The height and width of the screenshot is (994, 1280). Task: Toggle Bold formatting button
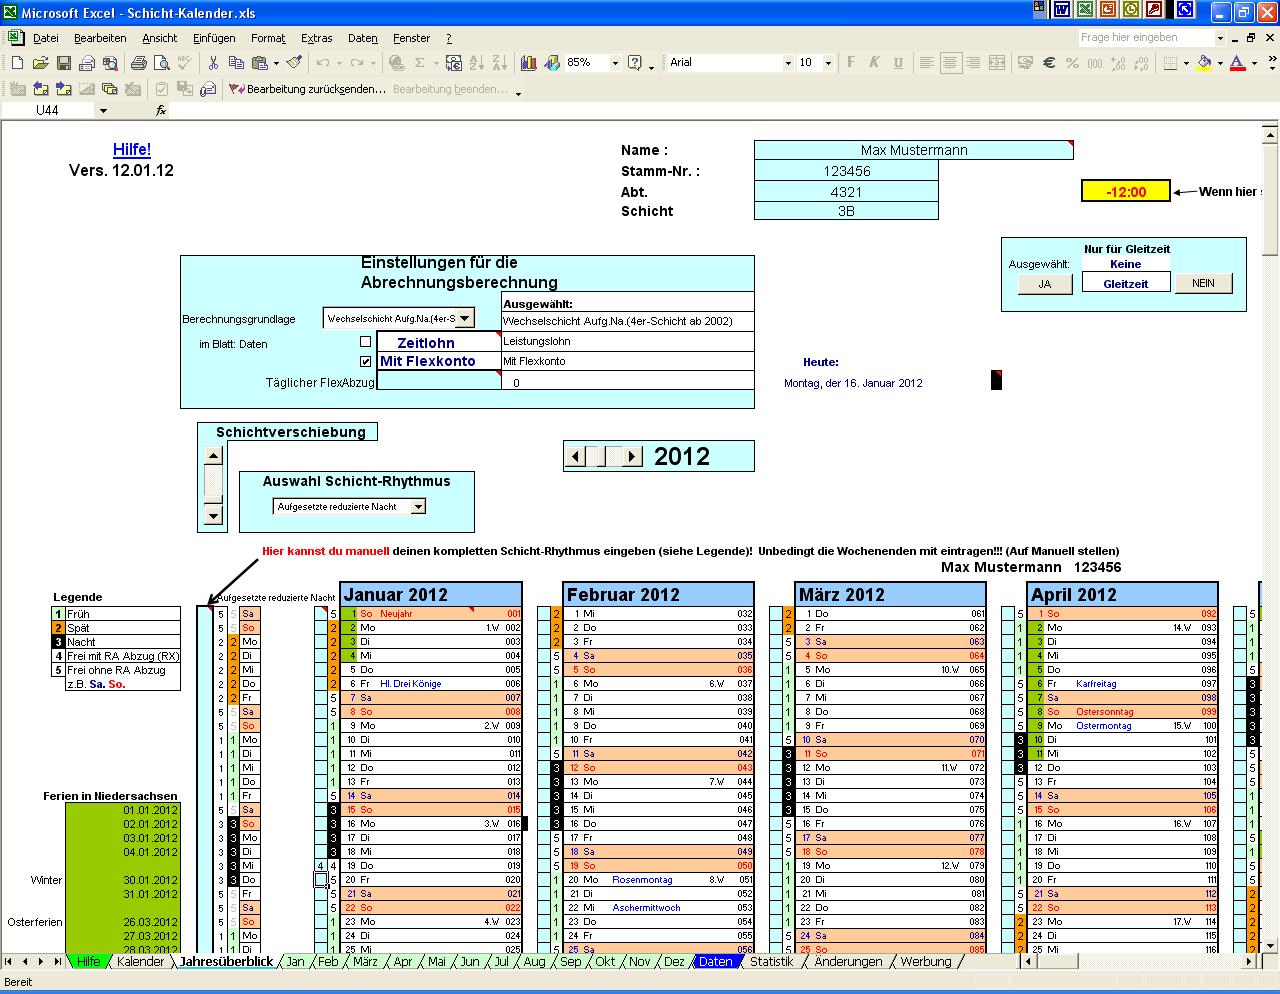pyautogui.click(x=851, y=62)
